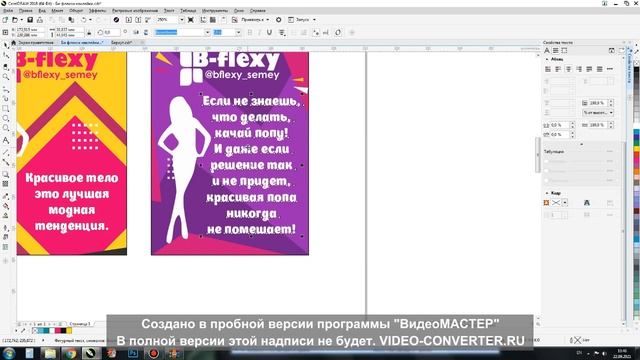Image resolution: width=640 pixels, height=360 pixels.
Task: Select the Transparency checkerboard tool
Action: pos(6,184)
